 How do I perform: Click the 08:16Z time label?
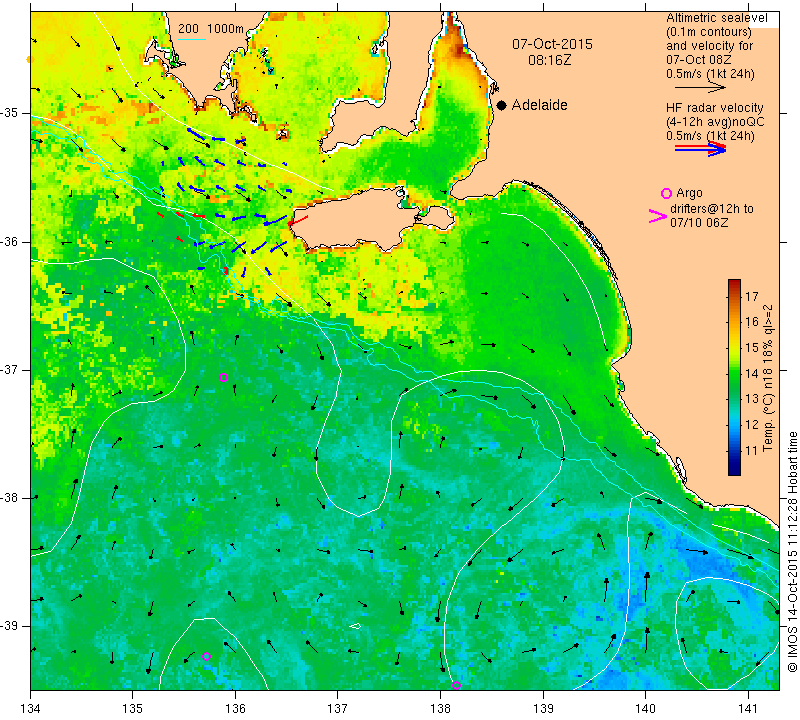[549, 60]
